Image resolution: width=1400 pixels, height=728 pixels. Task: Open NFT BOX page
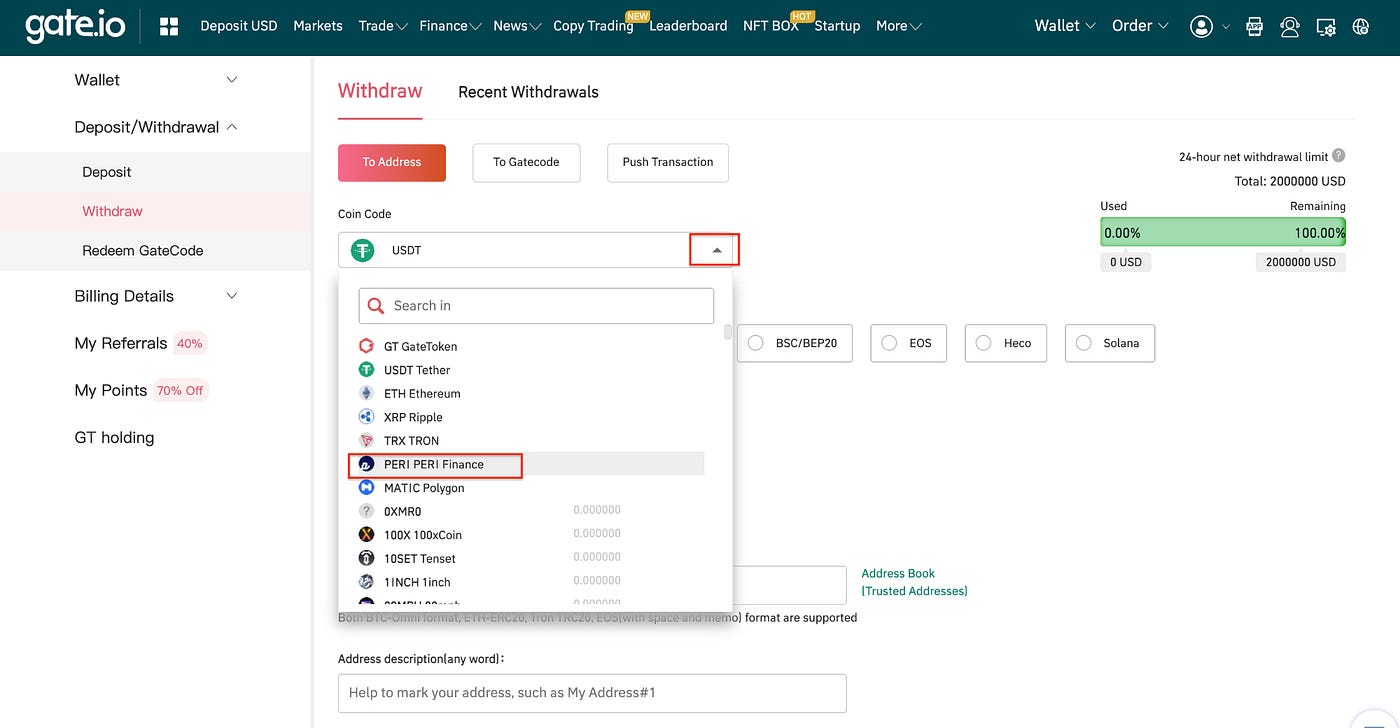click(771, 26)
